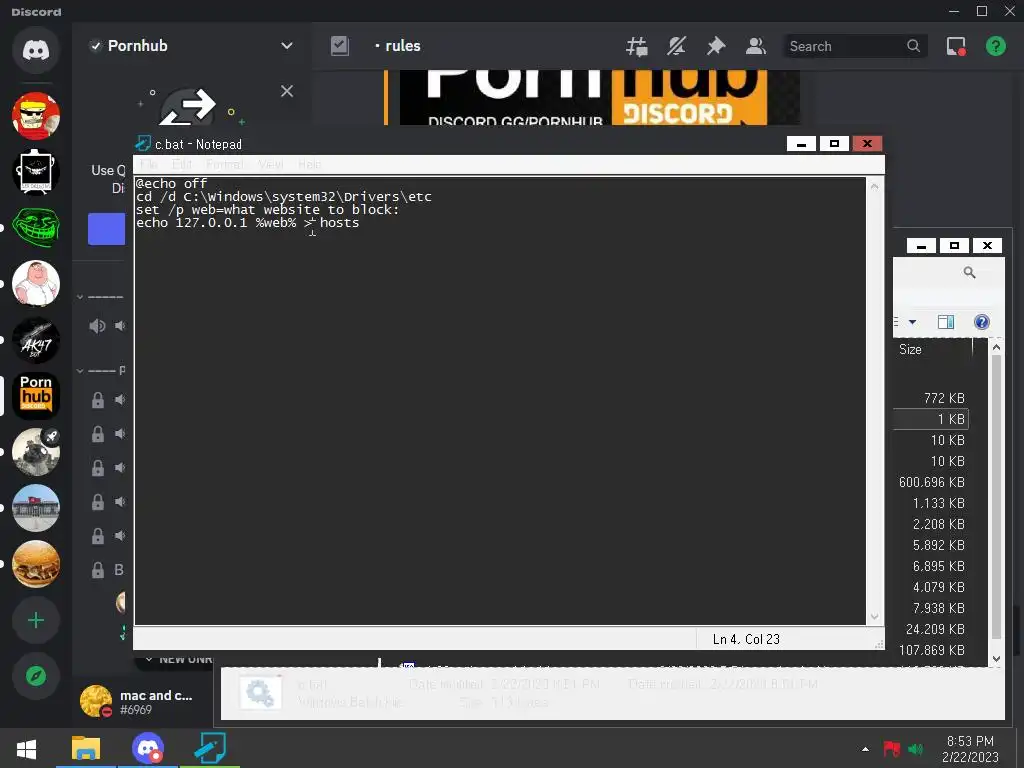Collapse the new unreads indicator chevron
The image size is (1024, 768).
tap(149, 660)
